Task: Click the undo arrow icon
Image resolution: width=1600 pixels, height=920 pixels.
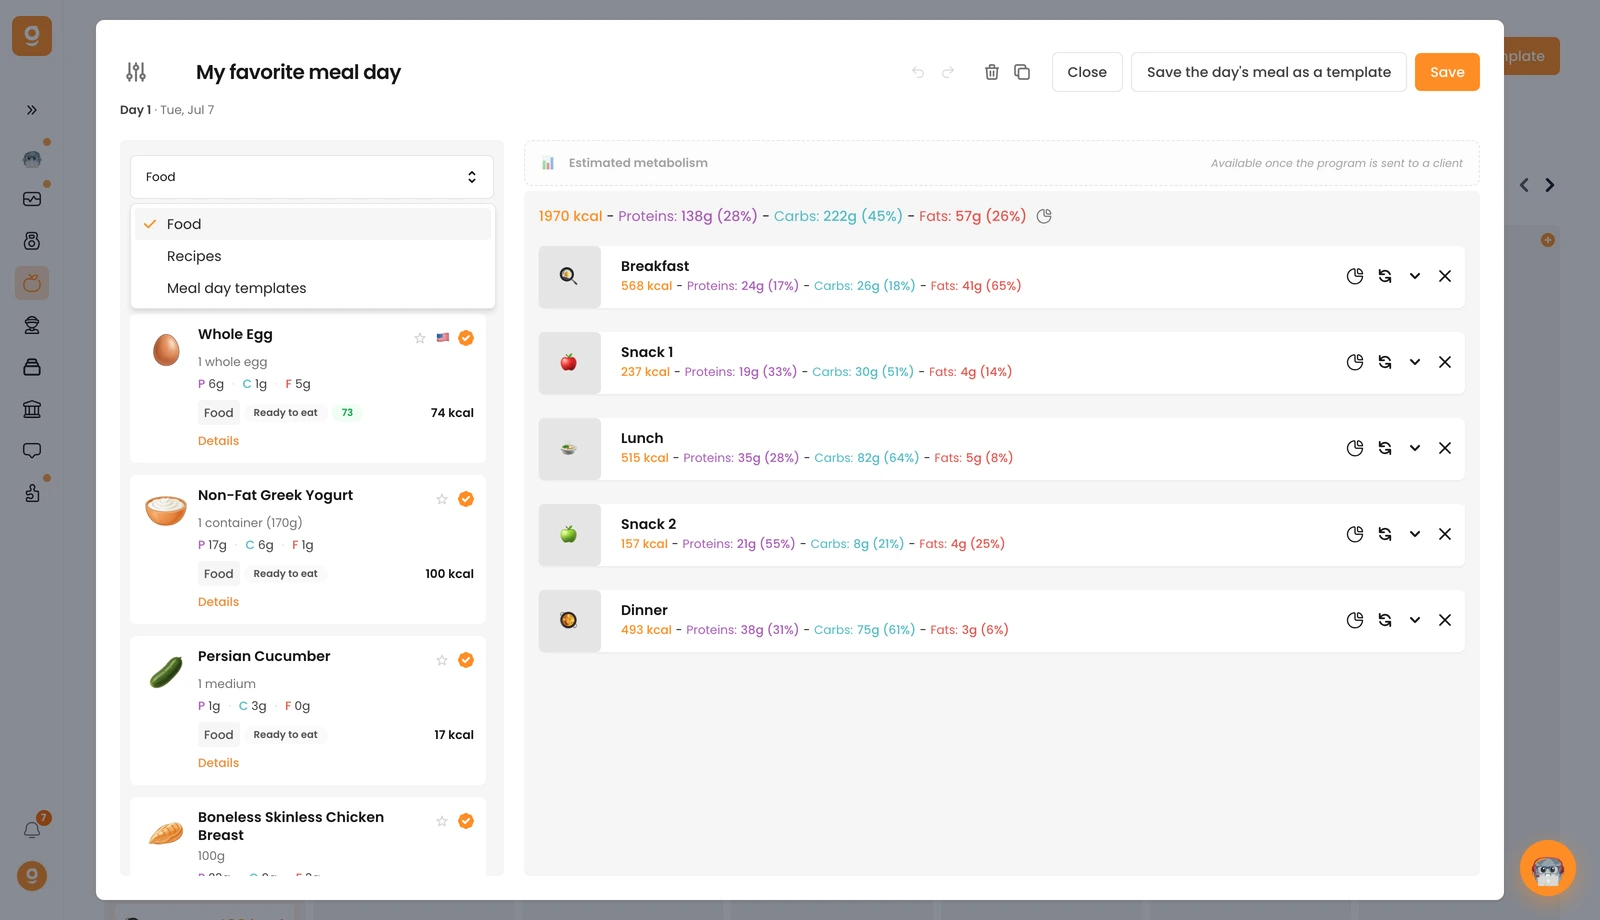Action: [918, 72]
